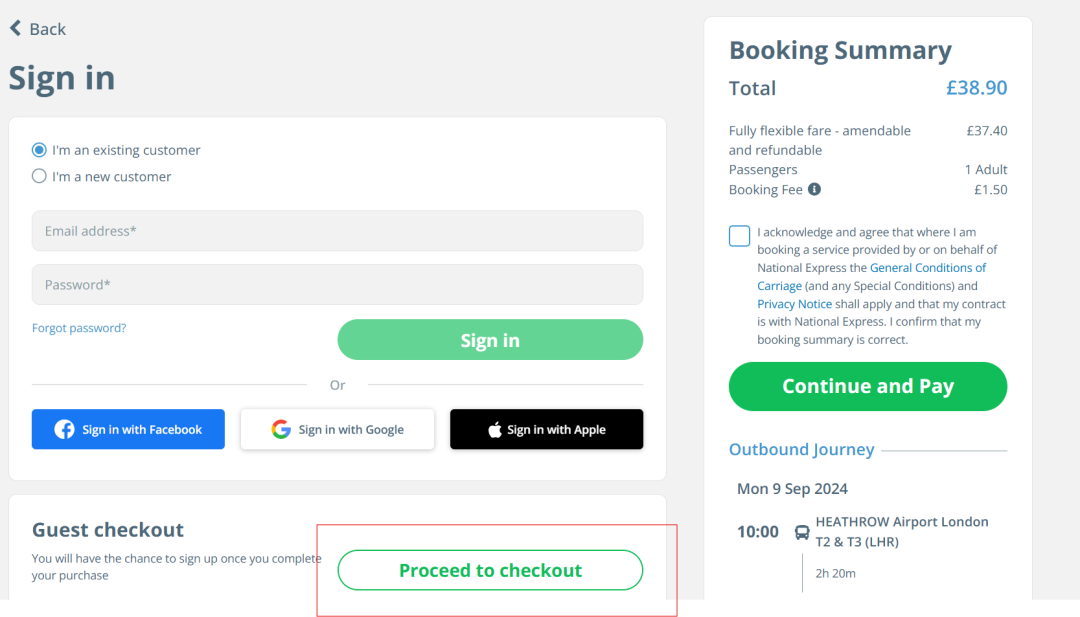1080x617 pixels.
Task: Open the Privacy Notice link
Action: 794,304
